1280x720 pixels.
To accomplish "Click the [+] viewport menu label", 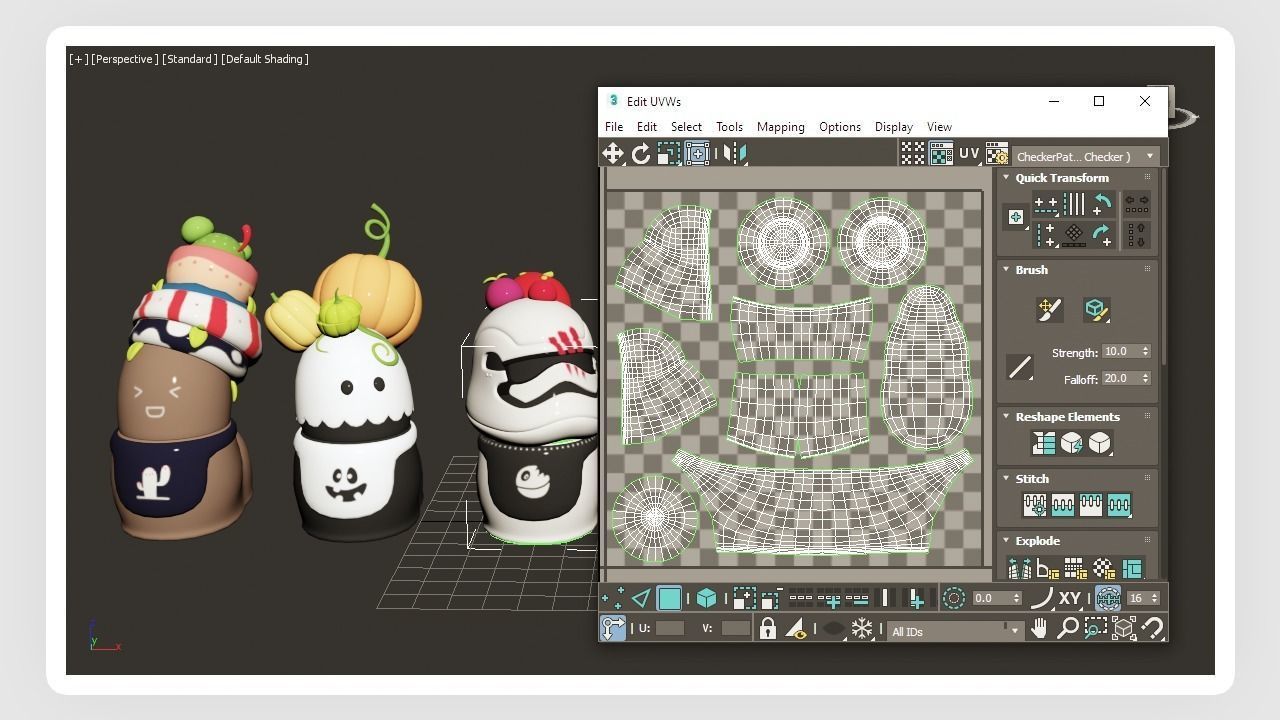I will (x=78, y=59).
